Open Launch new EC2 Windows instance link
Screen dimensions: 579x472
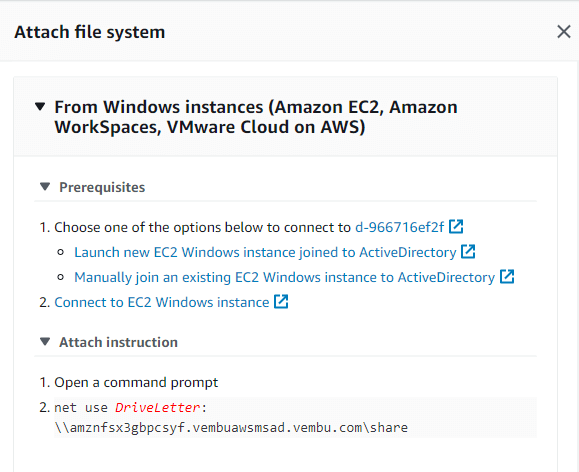pos(265,252)
